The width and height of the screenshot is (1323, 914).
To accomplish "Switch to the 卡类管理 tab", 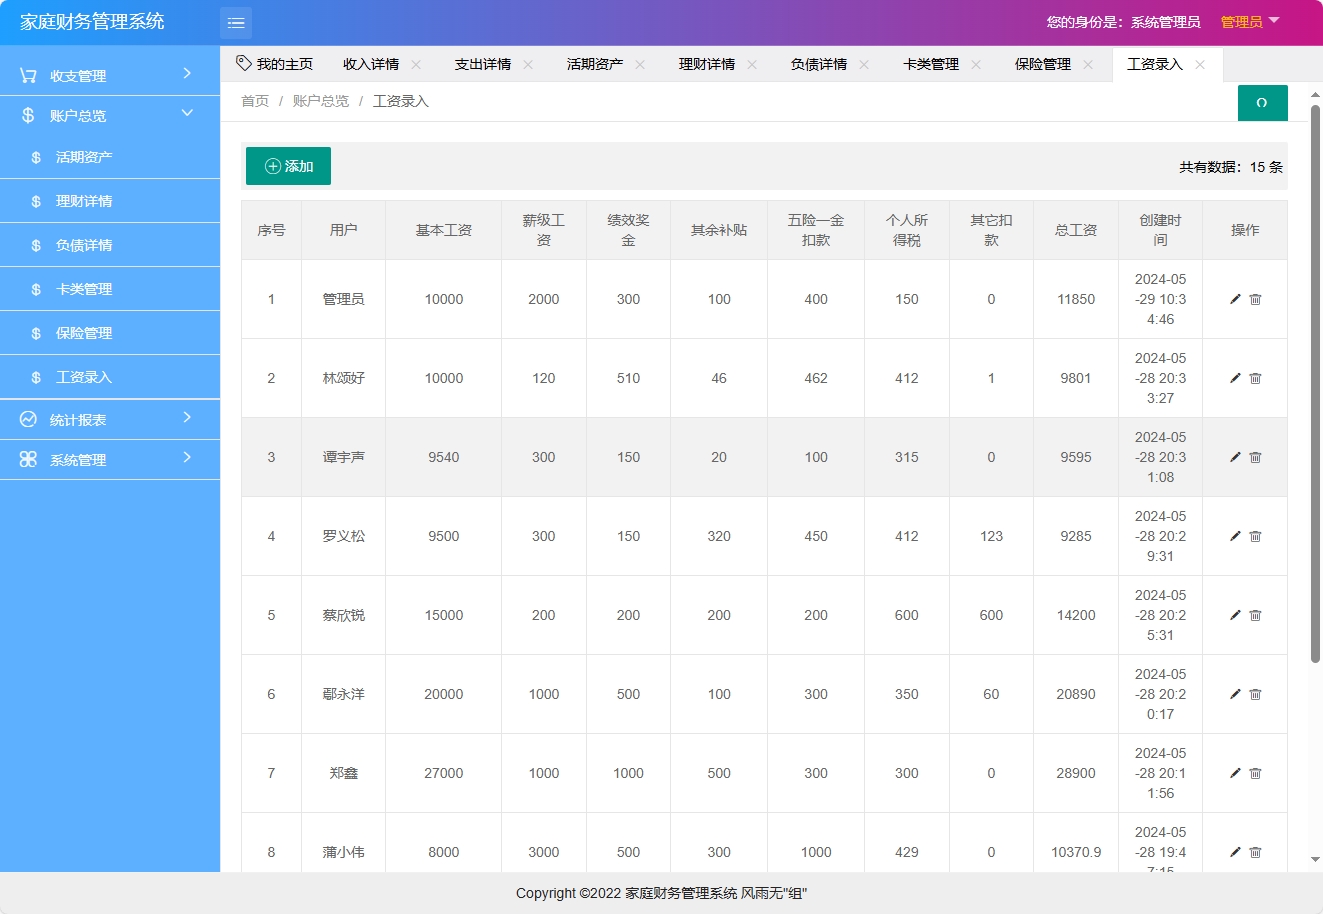I will tap(932, 62).
